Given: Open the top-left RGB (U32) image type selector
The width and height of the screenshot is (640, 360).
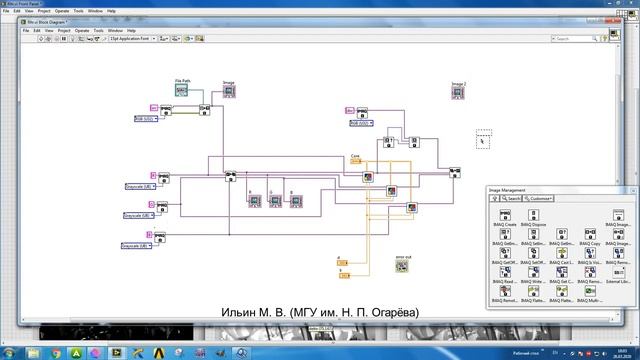Looking at the screenshot, I should tap(146, 119).
